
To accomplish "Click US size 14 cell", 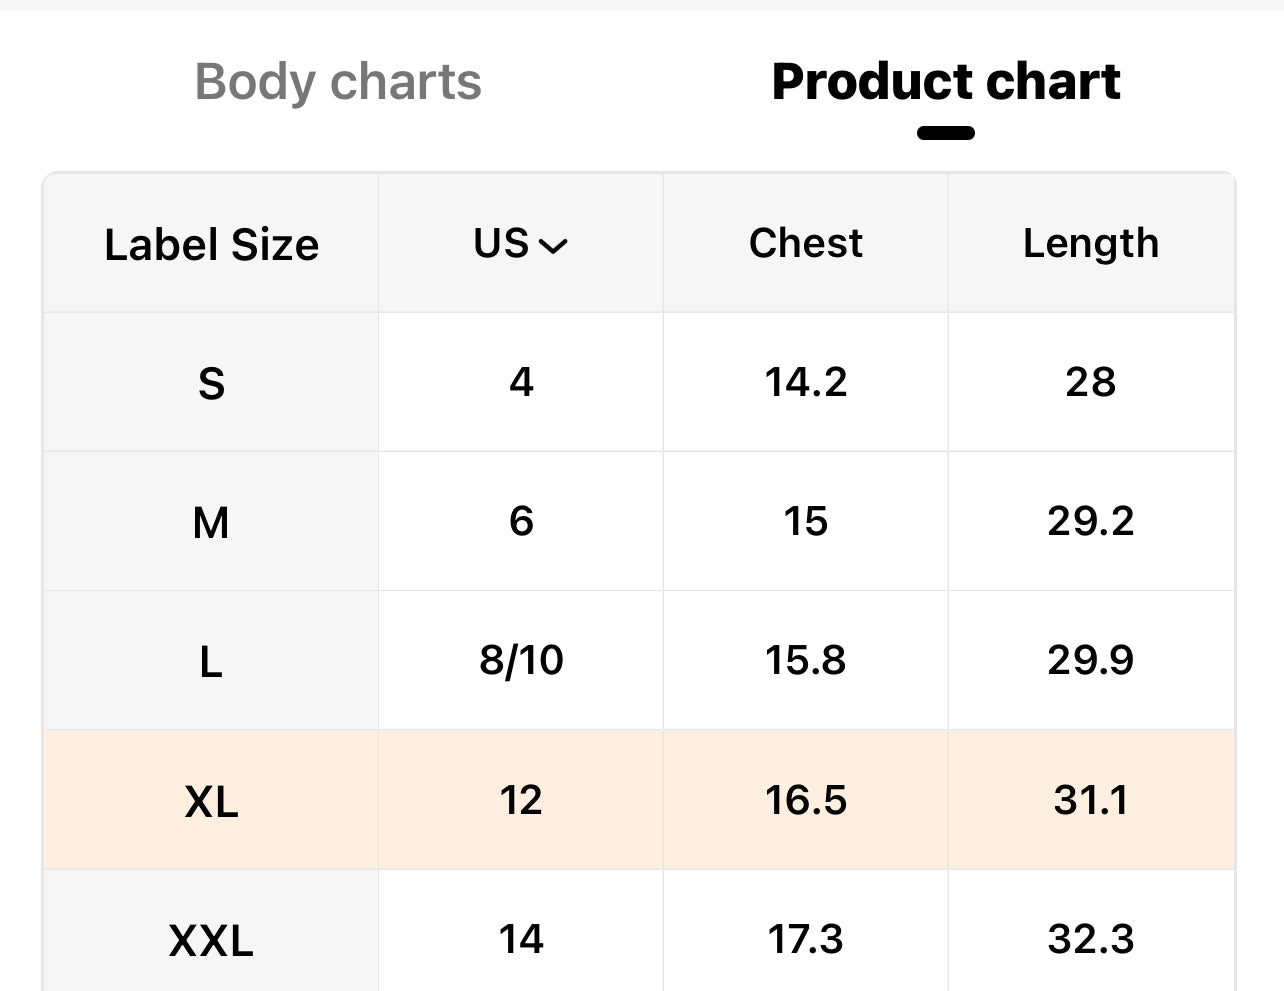I will click(x=521, y=939).
